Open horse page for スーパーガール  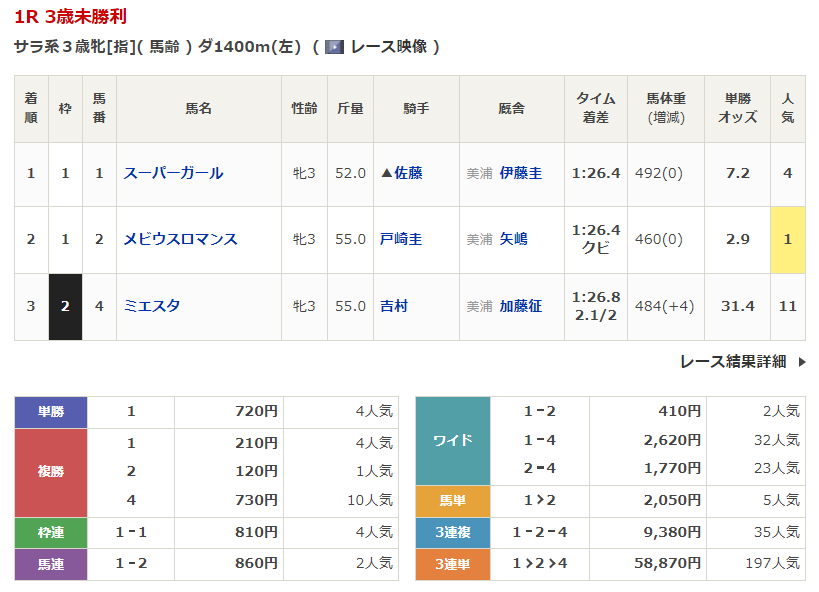(x=173, y=173)
